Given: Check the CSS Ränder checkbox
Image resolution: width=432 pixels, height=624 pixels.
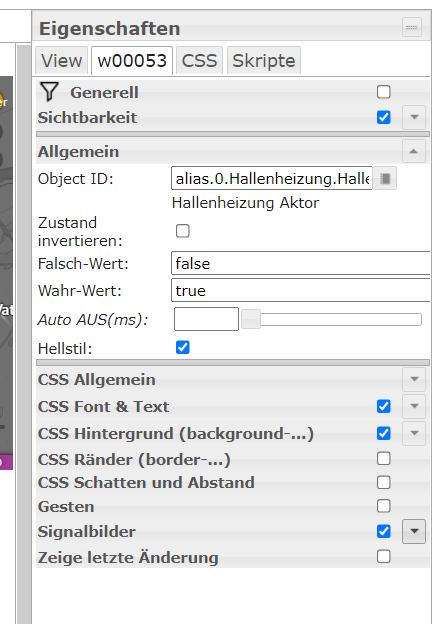Looking at the screenshot, I should tap(383, 459).
